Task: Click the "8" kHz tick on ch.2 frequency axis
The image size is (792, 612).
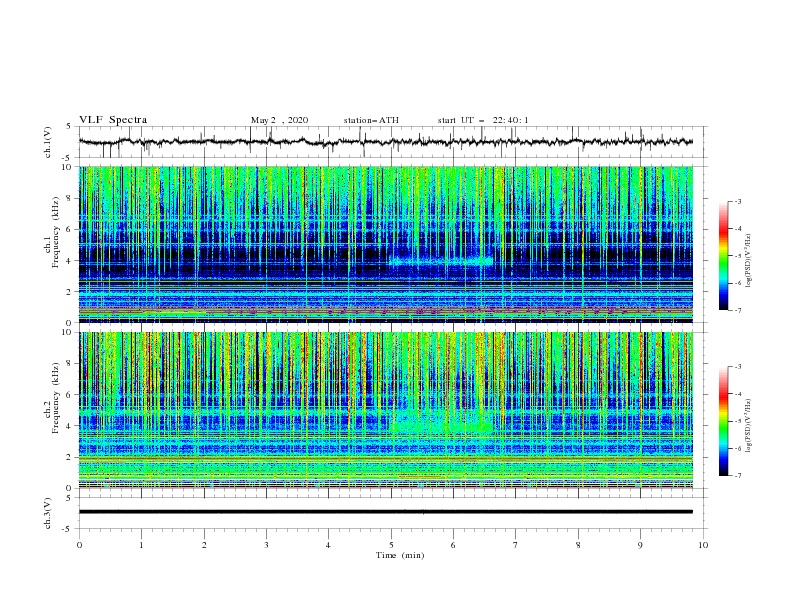Action: (x=70, y=364)
